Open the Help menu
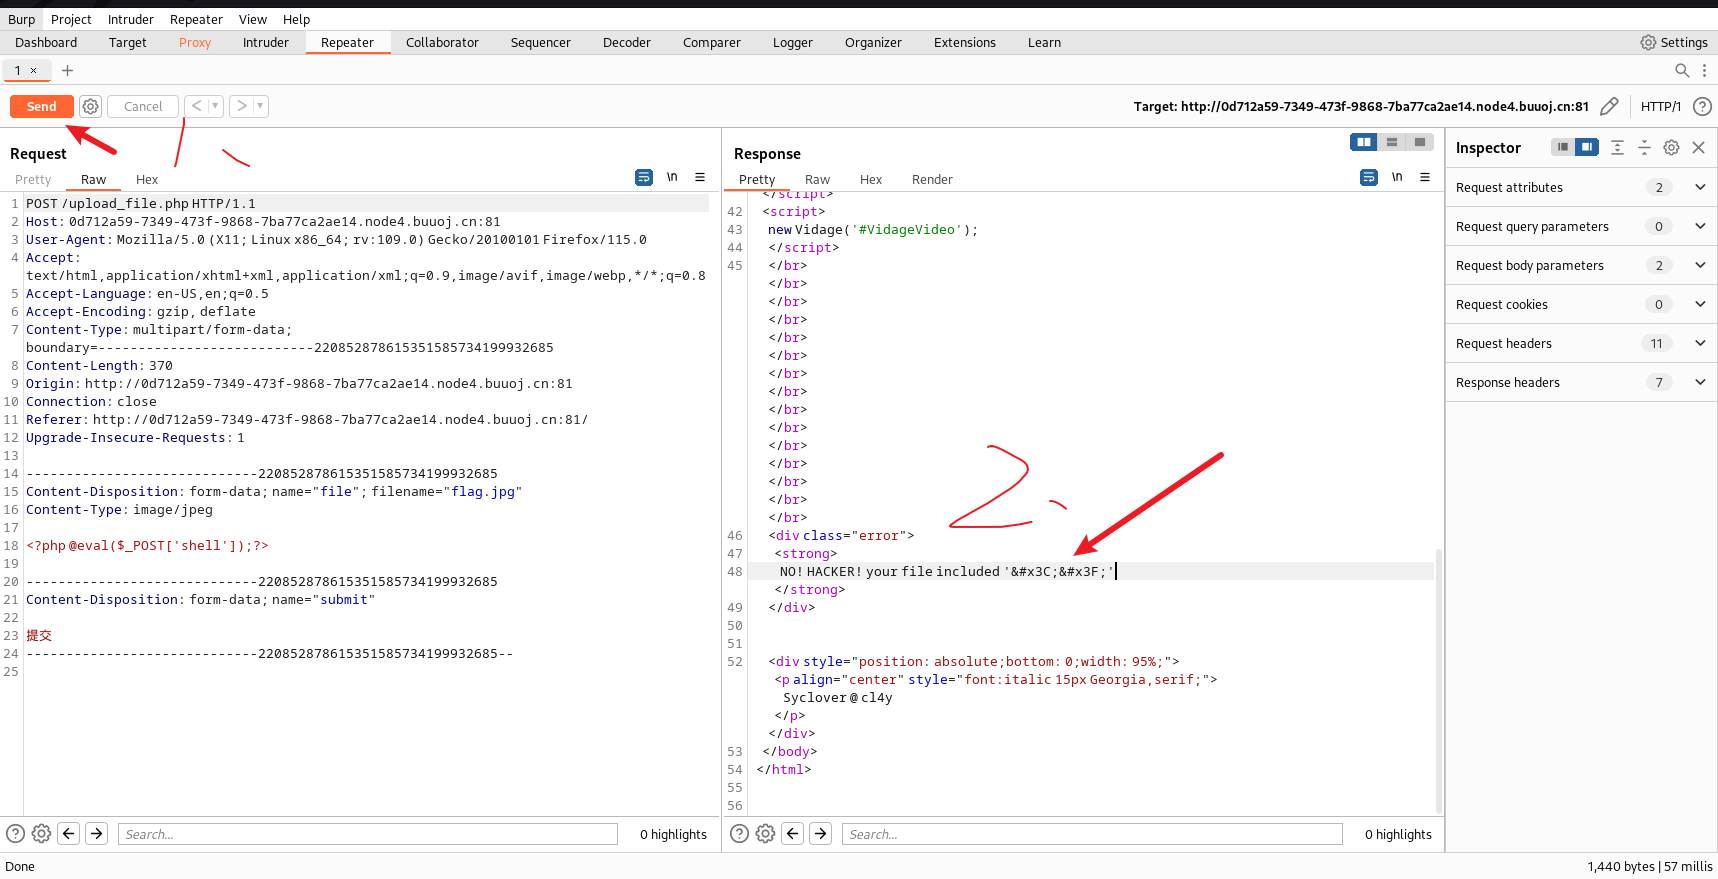1718x879 pixels. pyautogui.click(x=296, y=19)
